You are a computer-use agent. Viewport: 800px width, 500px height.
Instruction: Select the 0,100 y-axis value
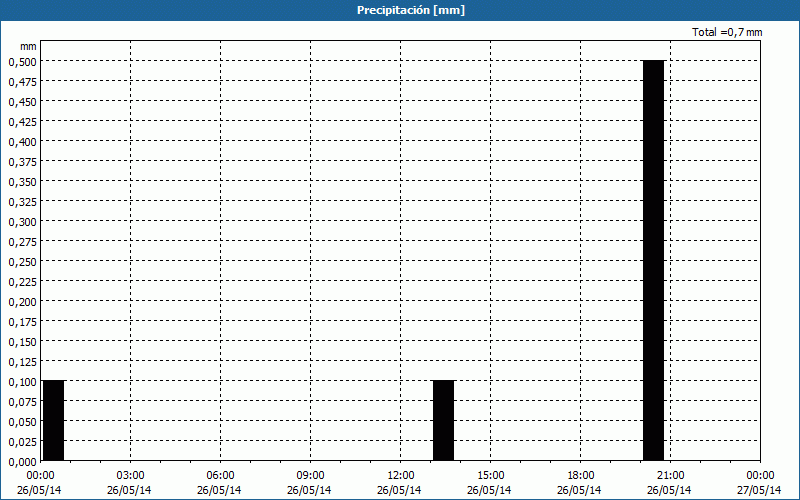[22, 382]
